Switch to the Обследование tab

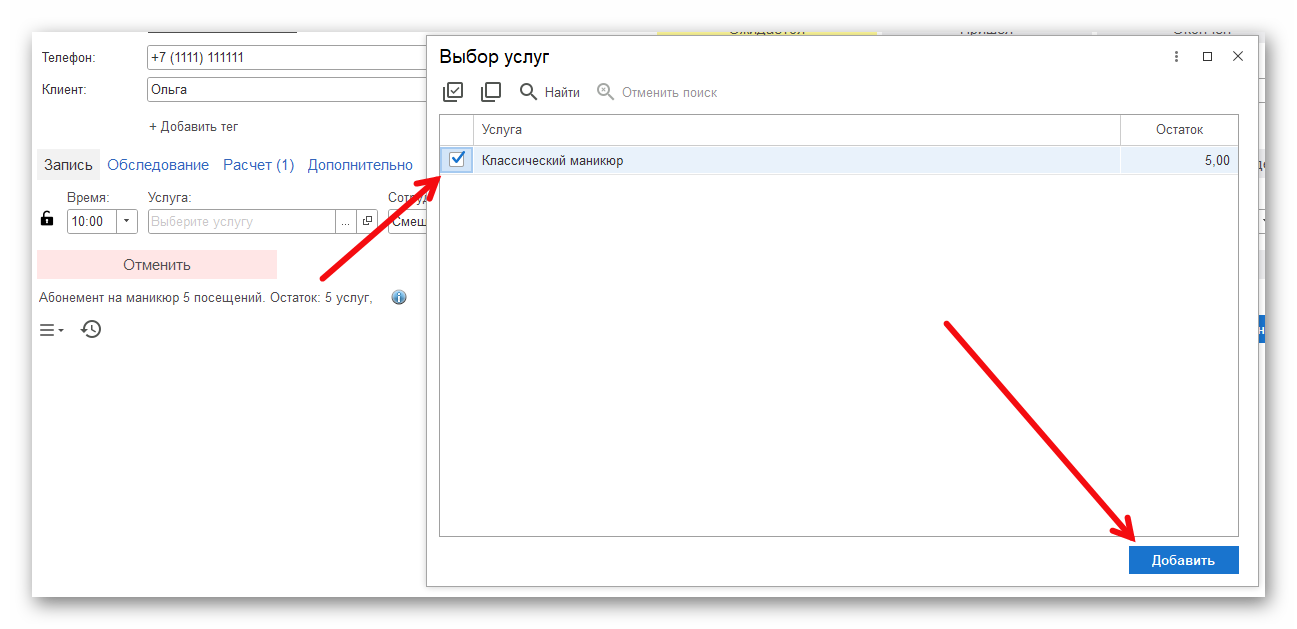pos(158,165)
